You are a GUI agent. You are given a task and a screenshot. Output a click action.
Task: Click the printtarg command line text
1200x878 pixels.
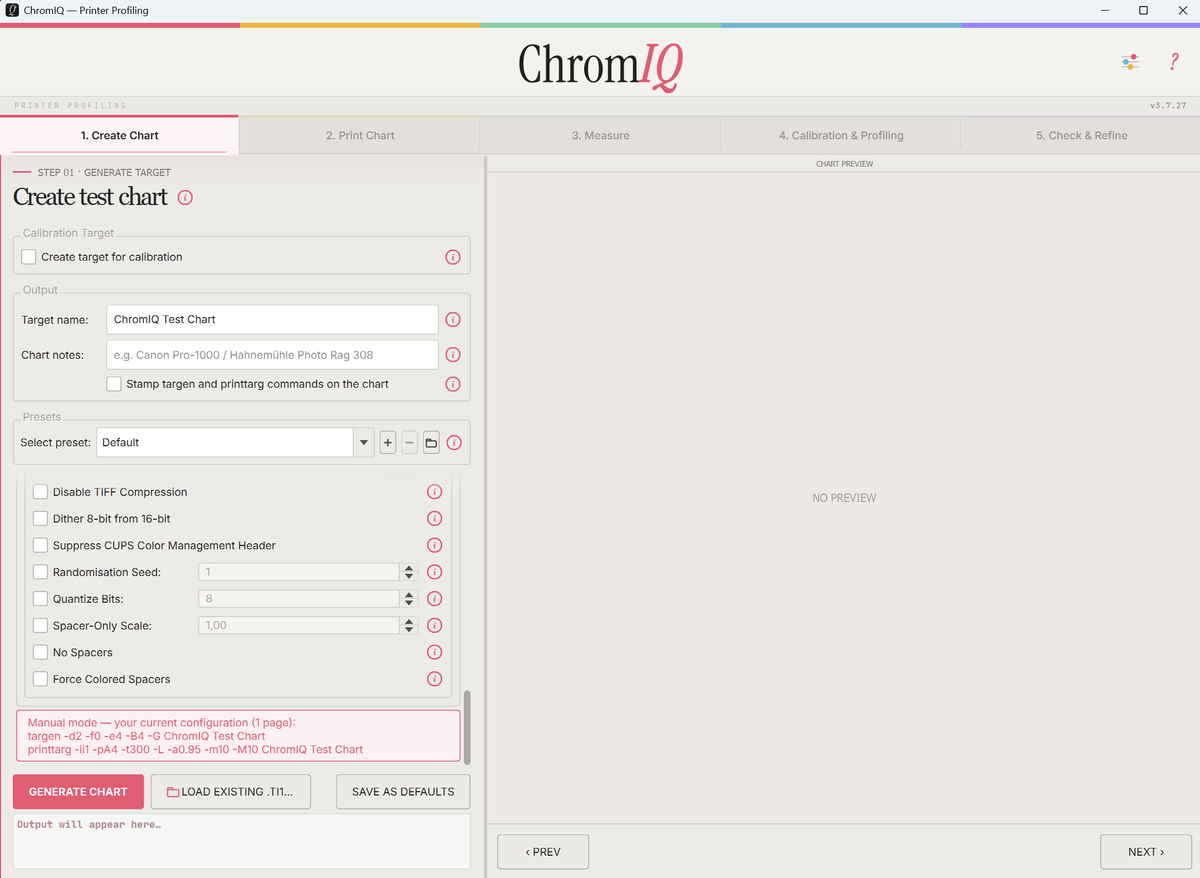click(195, 749)
